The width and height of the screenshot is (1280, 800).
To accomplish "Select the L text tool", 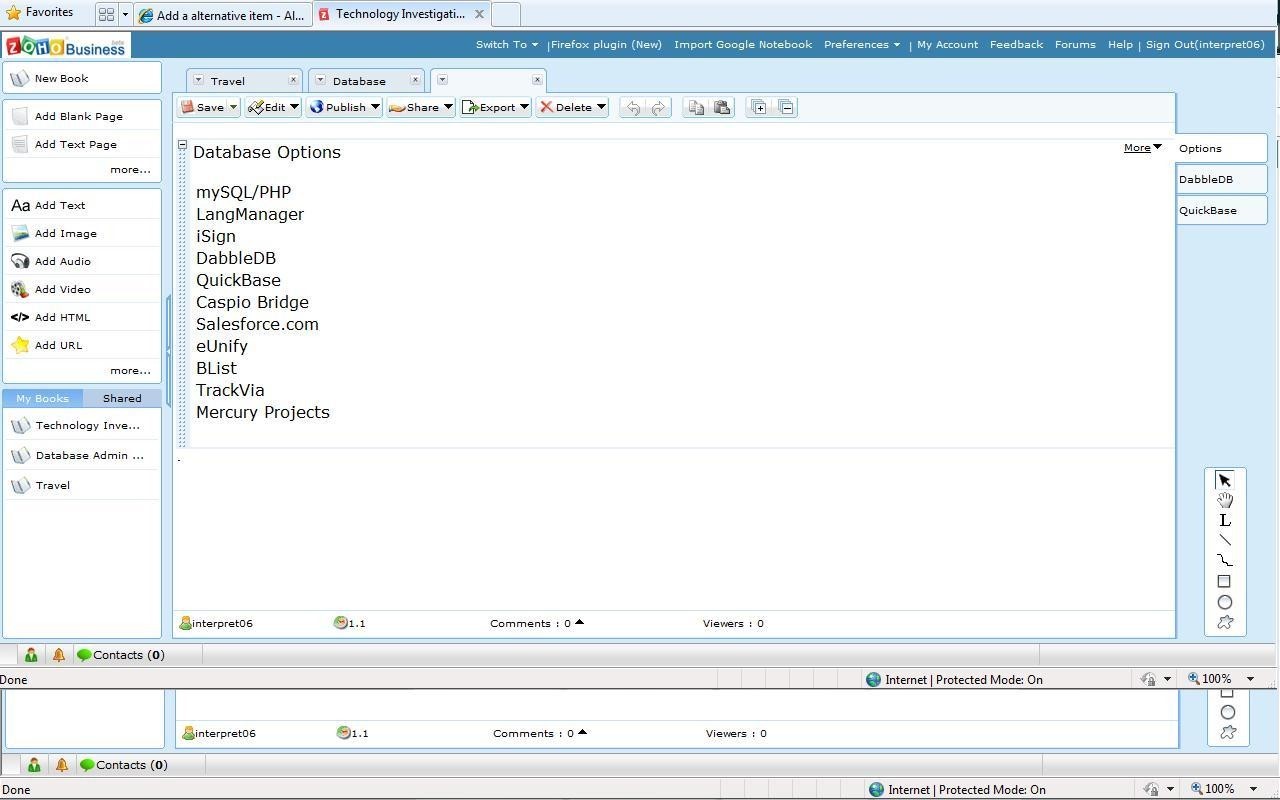I will click(x=1224, y=520).
